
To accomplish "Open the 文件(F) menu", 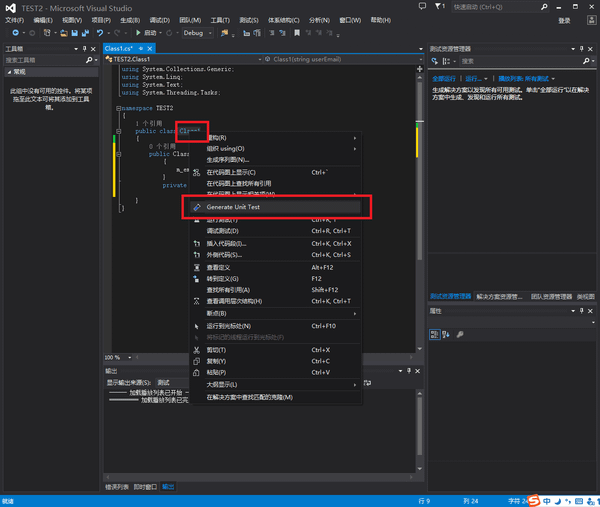I will 15,20.
